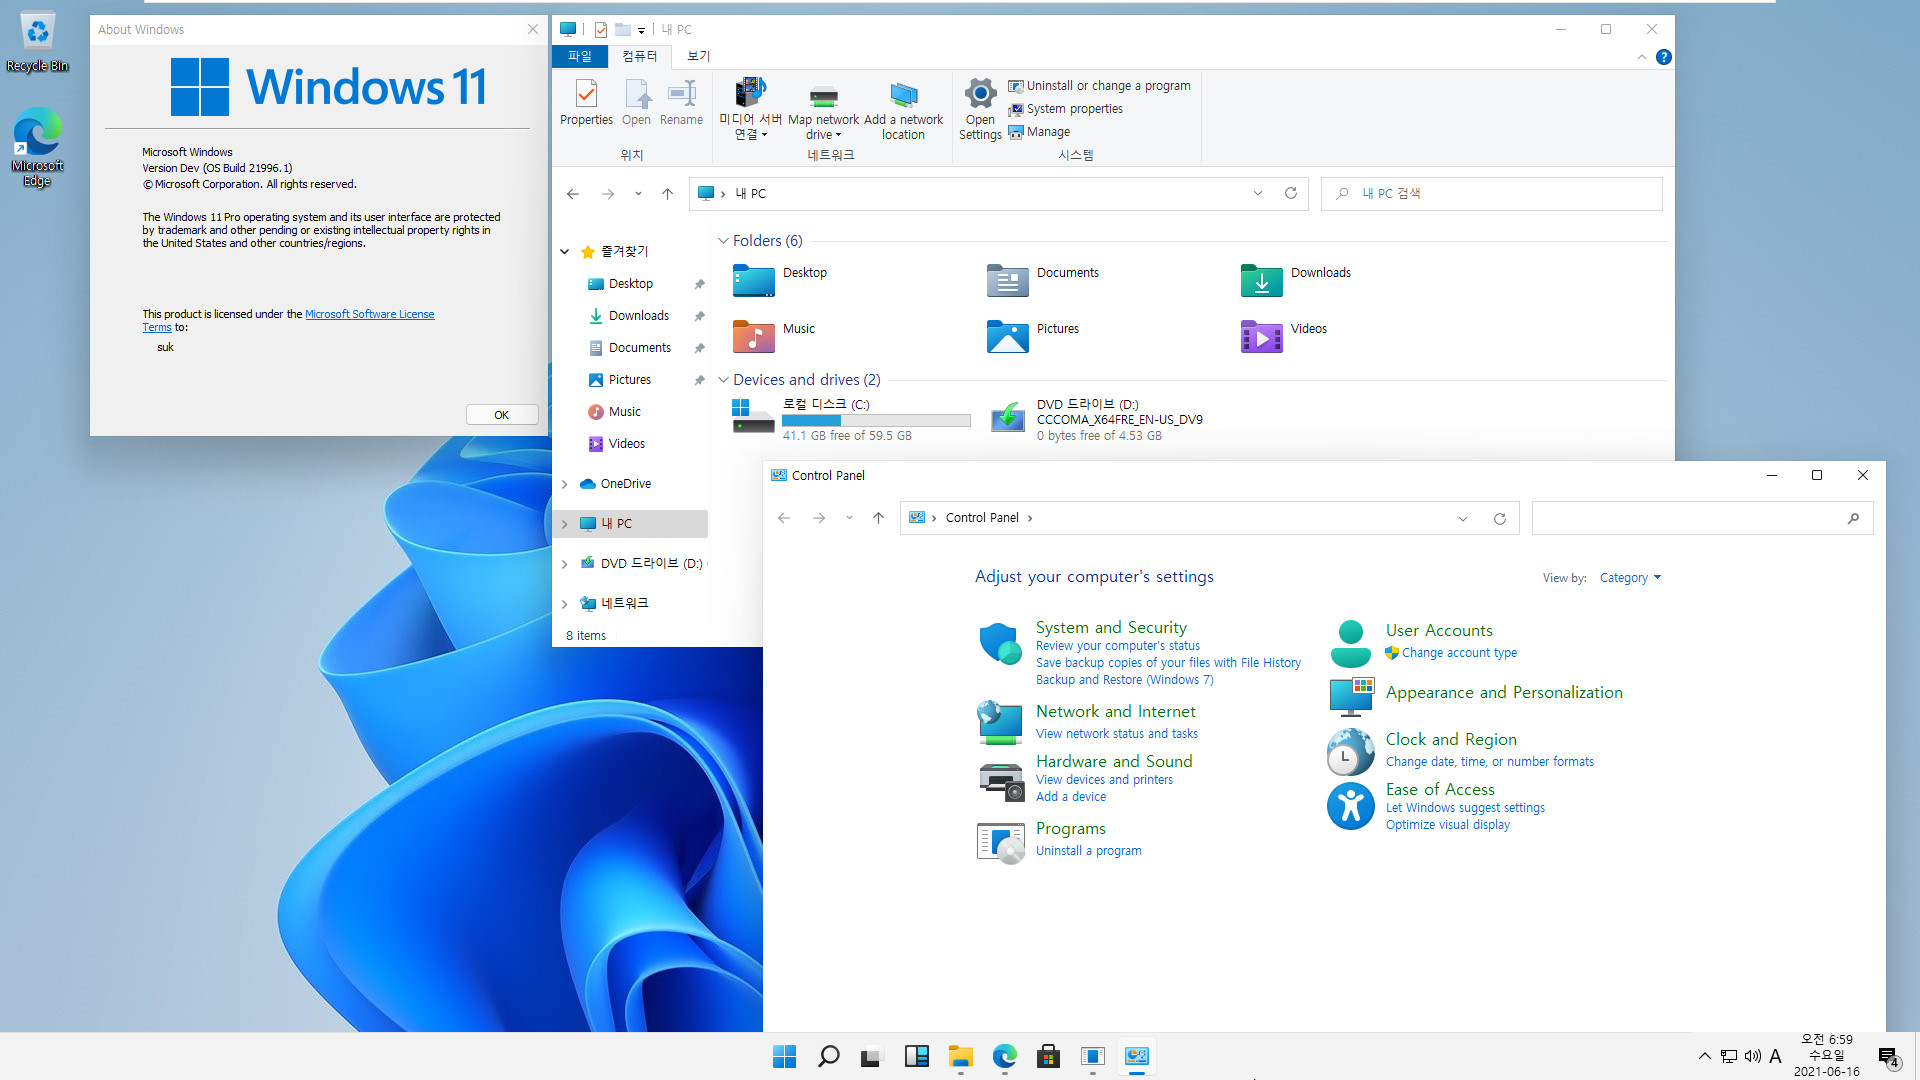
Task: Open the Microsoft Store on the taskbar
Action: pos(1048,1056)
